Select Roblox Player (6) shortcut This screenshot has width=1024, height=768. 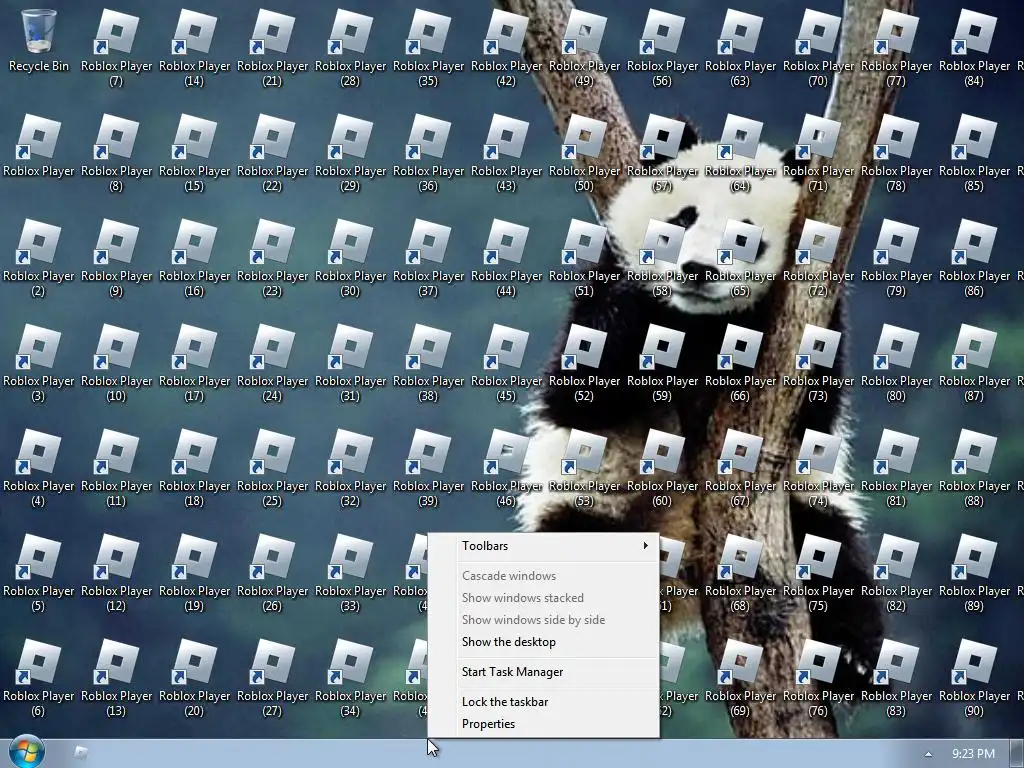(38, 678)
